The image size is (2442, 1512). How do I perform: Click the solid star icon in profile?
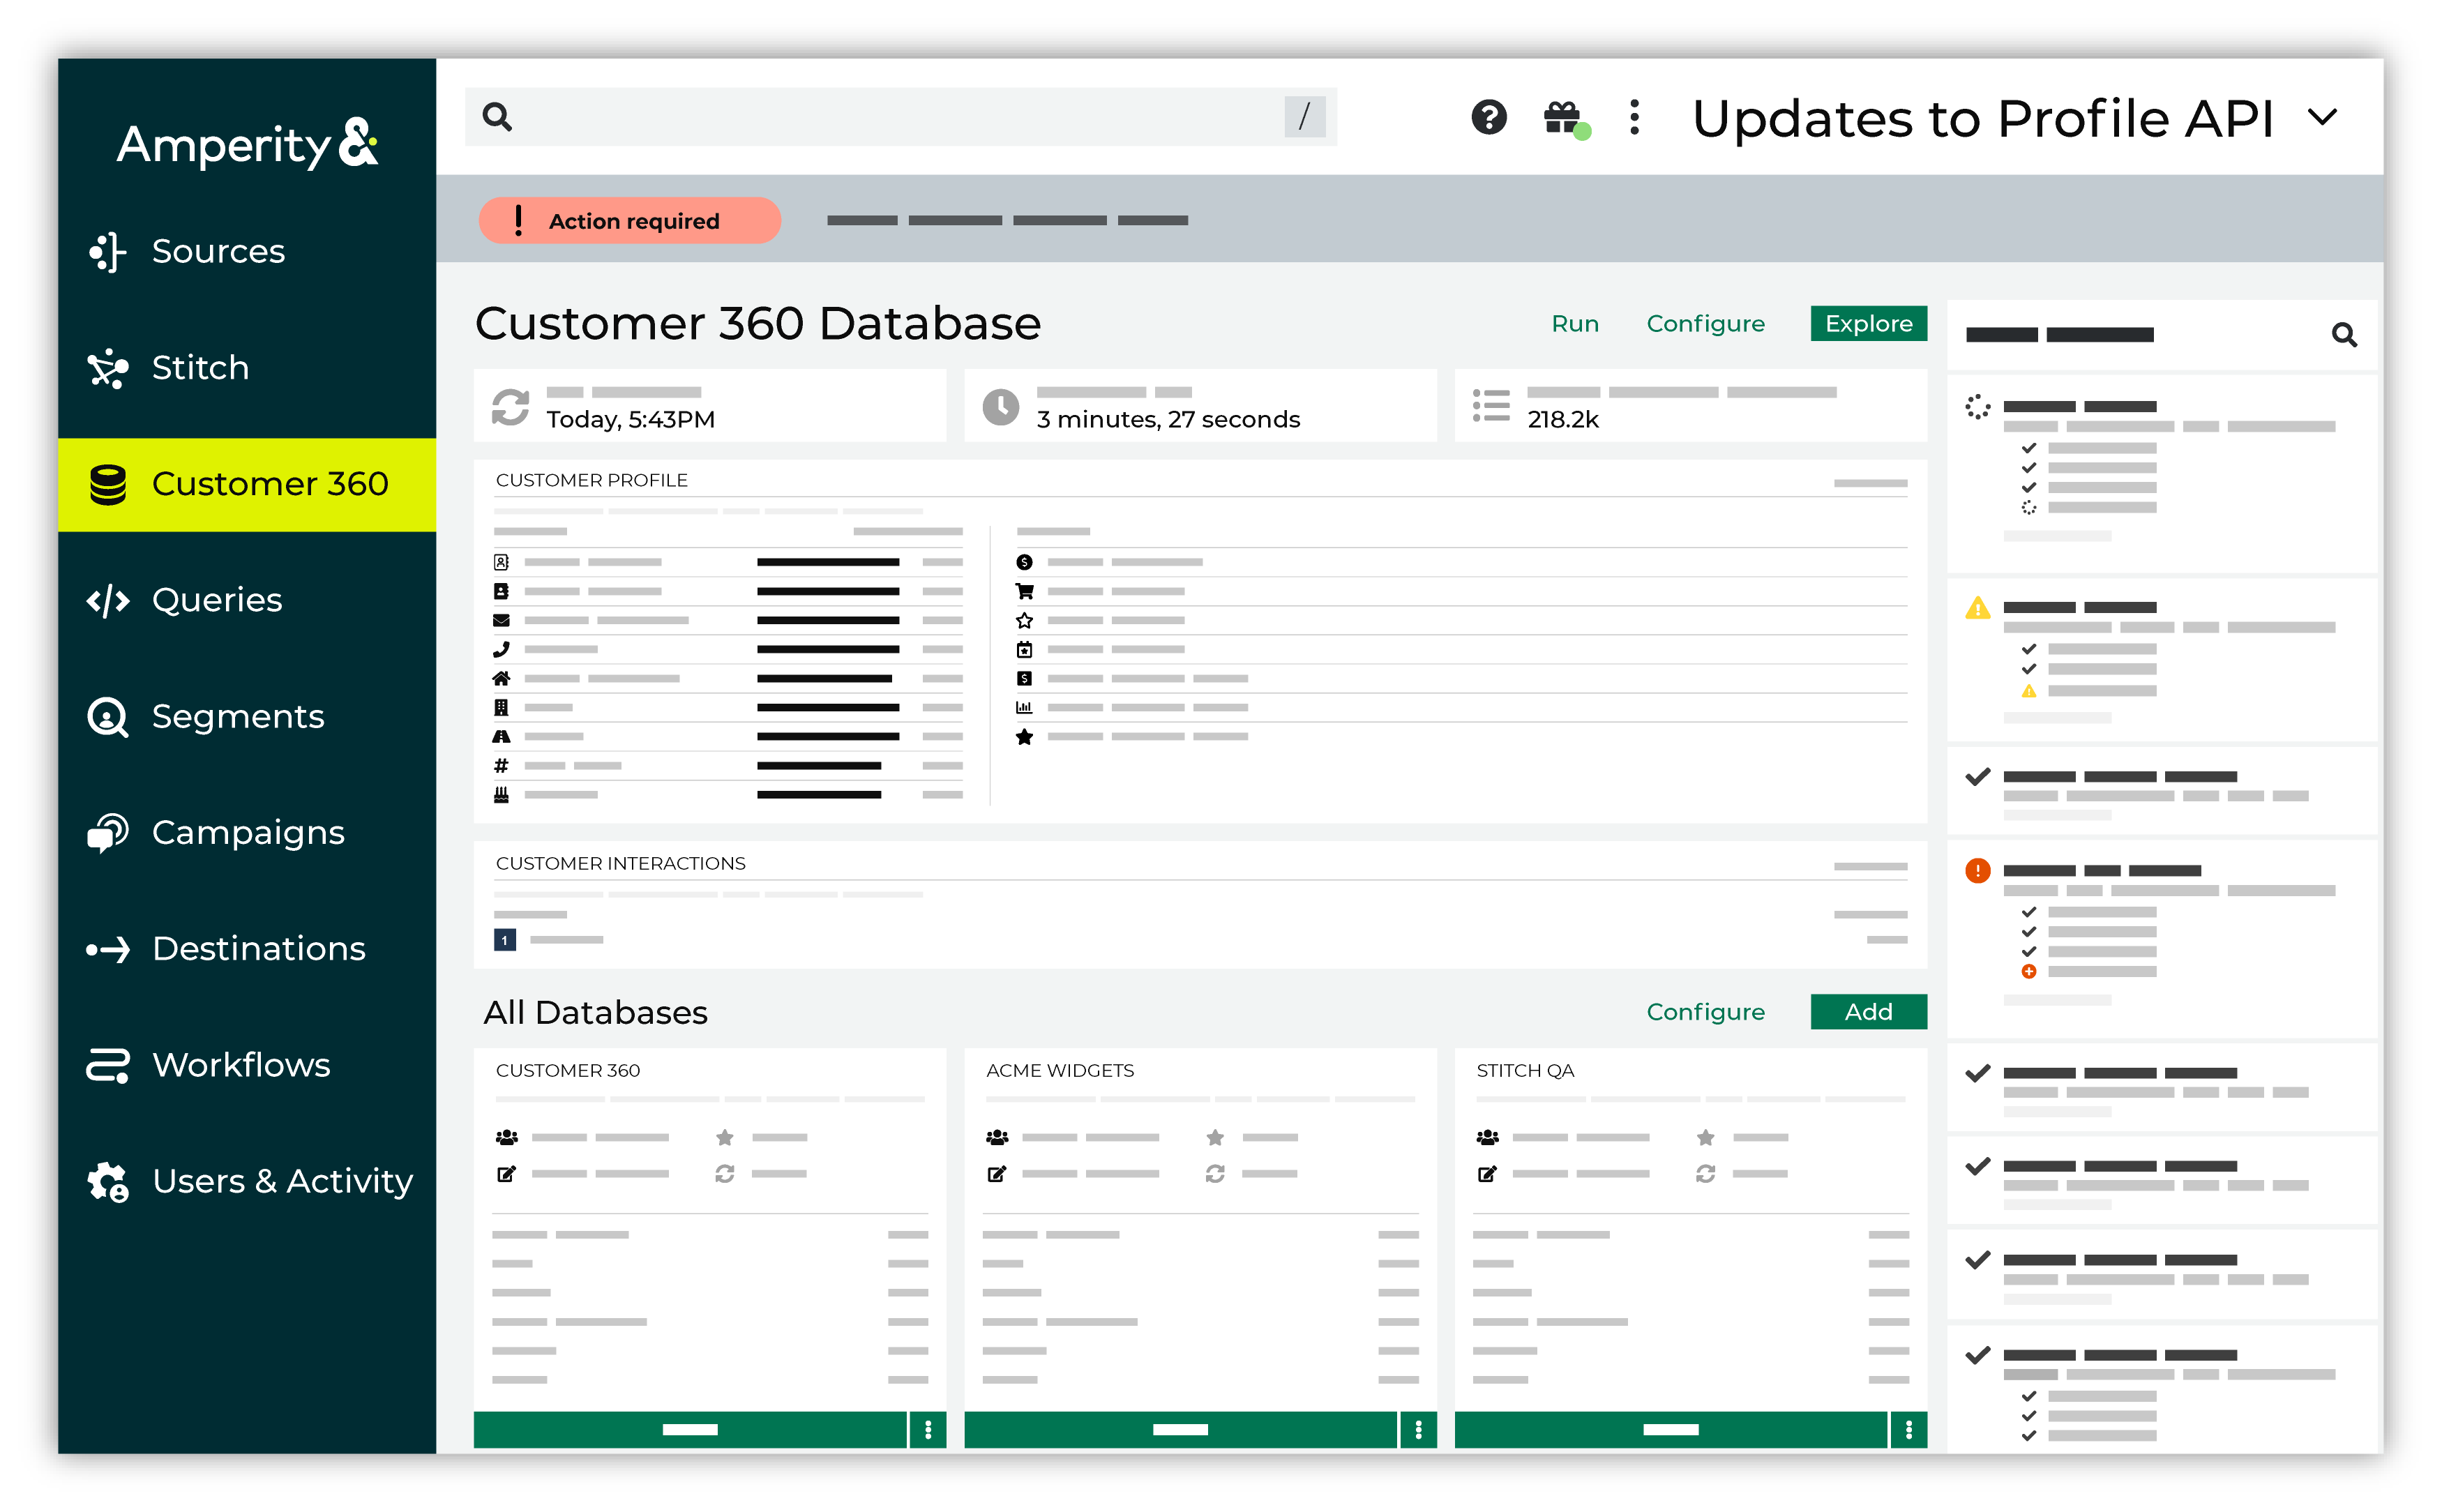point(1024,737)
